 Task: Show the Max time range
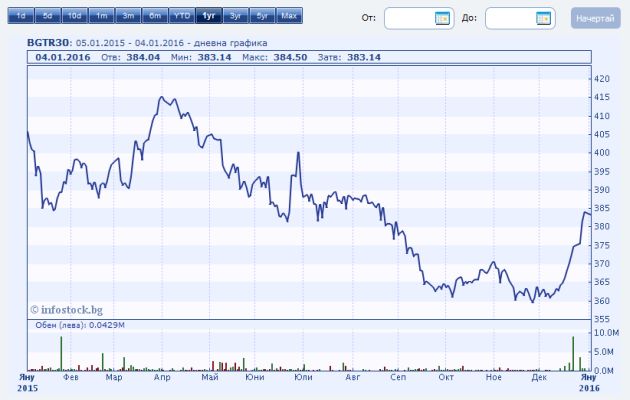288,17
